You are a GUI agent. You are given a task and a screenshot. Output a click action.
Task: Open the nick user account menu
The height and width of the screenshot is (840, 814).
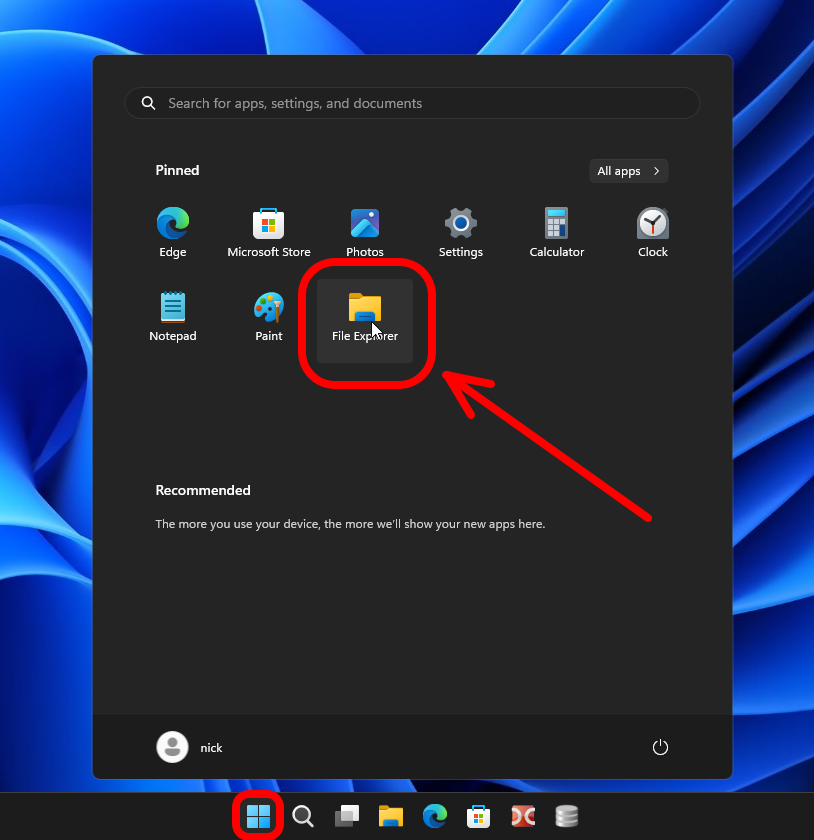(x=190, y=748)
